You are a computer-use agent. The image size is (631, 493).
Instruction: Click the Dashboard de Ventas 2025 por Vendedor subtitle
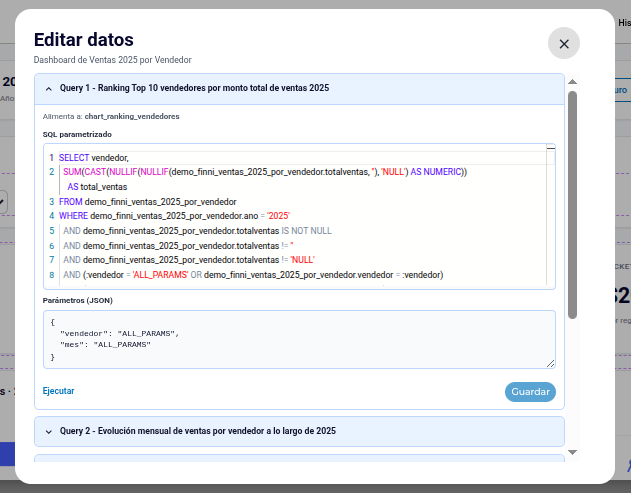coord(113,60)
